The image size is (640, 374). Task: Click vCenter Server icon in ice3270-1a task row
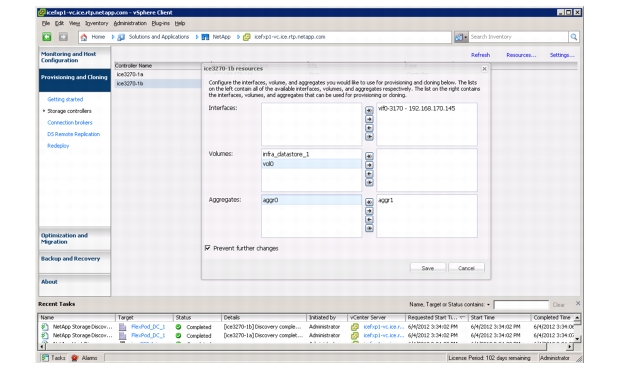point(355,336)
